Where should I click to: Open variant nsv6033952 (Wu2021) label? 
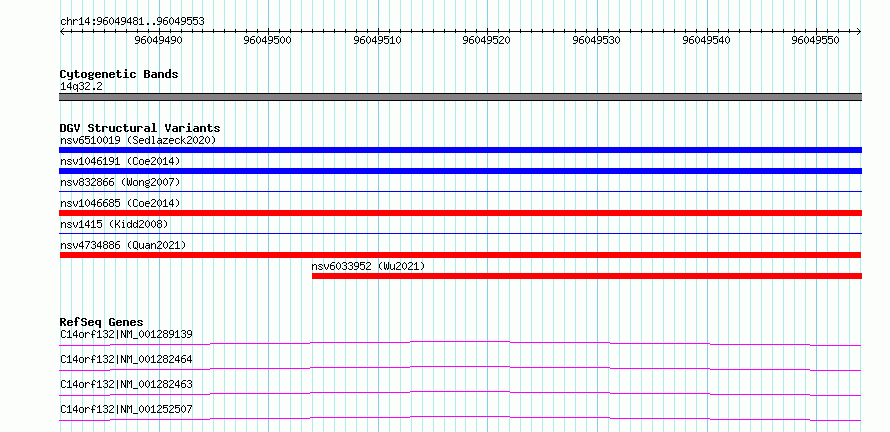[x=368, y=266]
